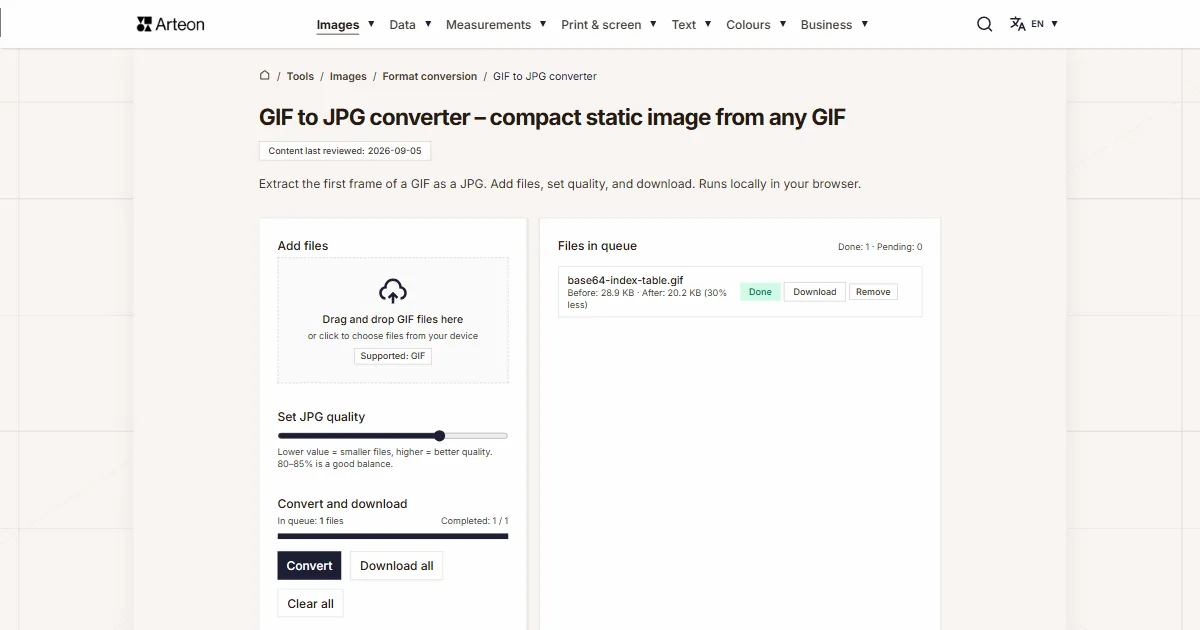Click the 'Set JPG quality' heading
The image size is (1200, 630).
pos(321,417)
